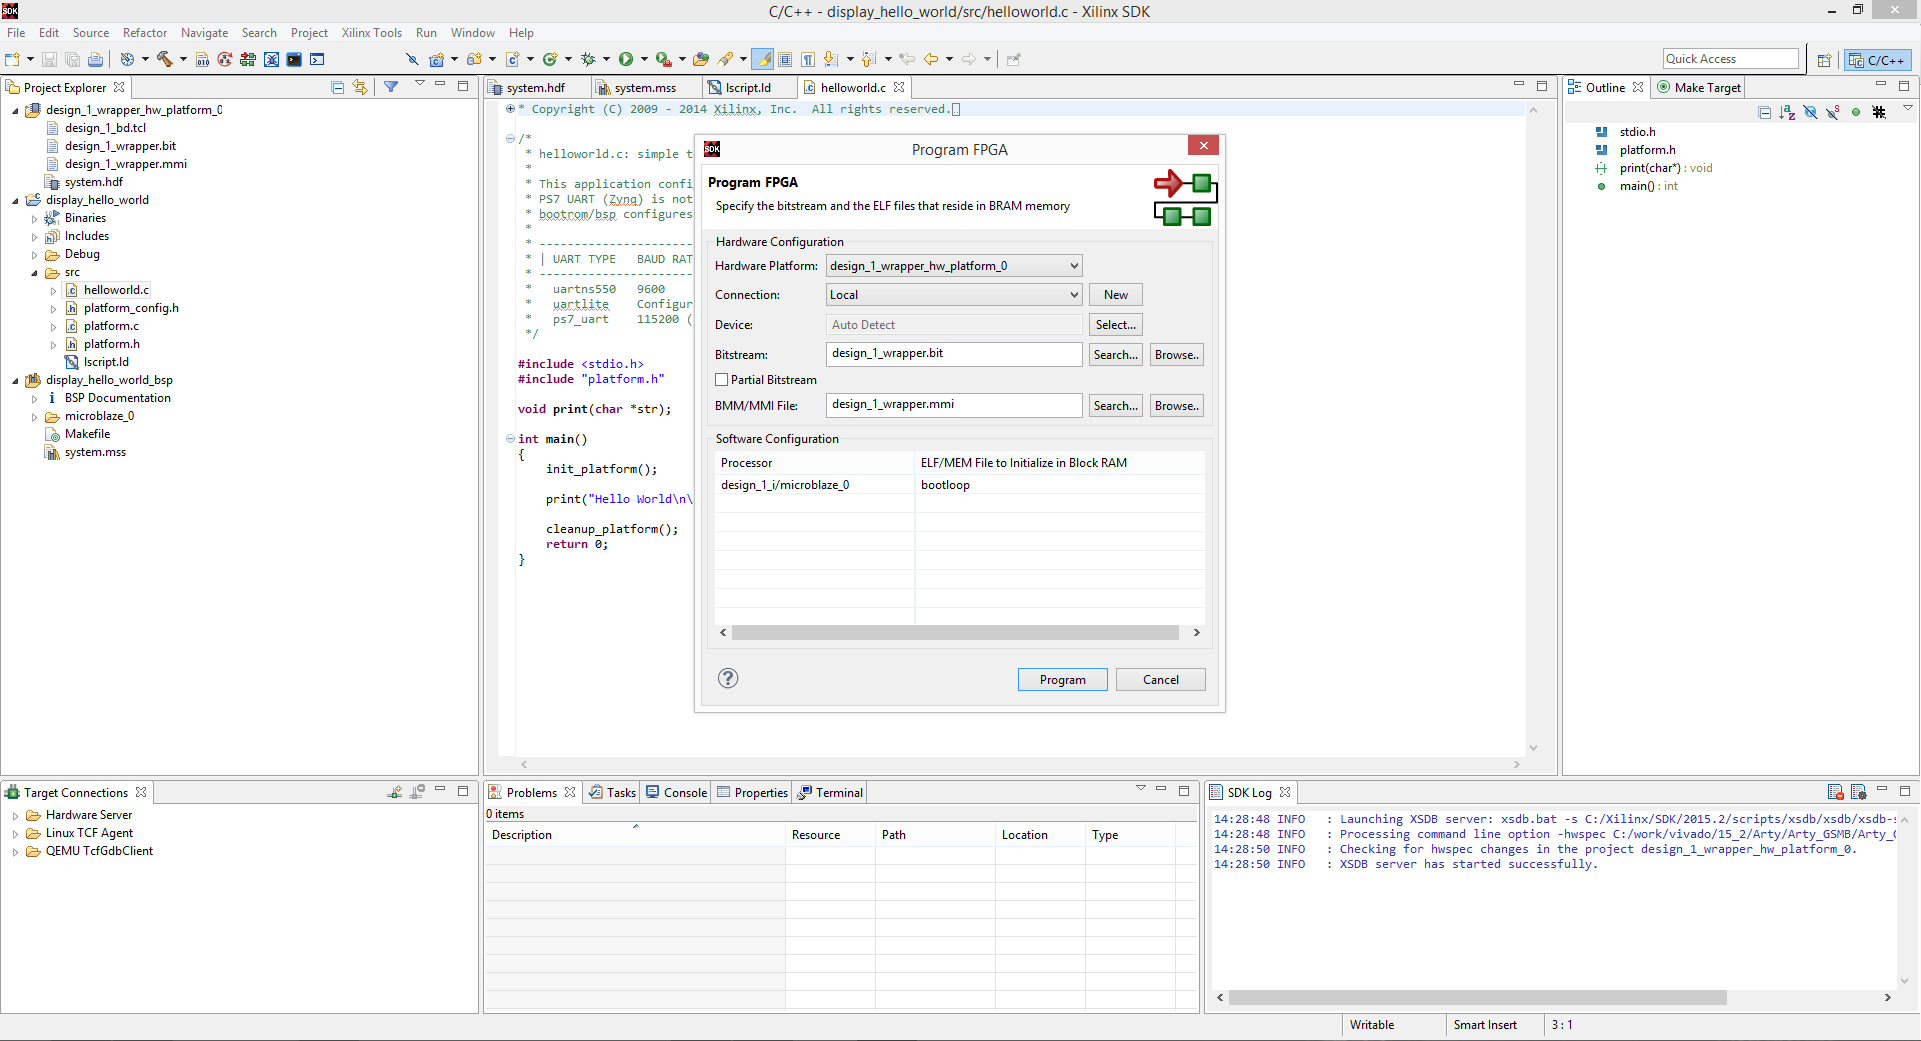Image resolution: width=1921 pixels, height=1041 pixels.
Task: Click the Project Explorer filter funnel icon
Action: tap(391, 87)
